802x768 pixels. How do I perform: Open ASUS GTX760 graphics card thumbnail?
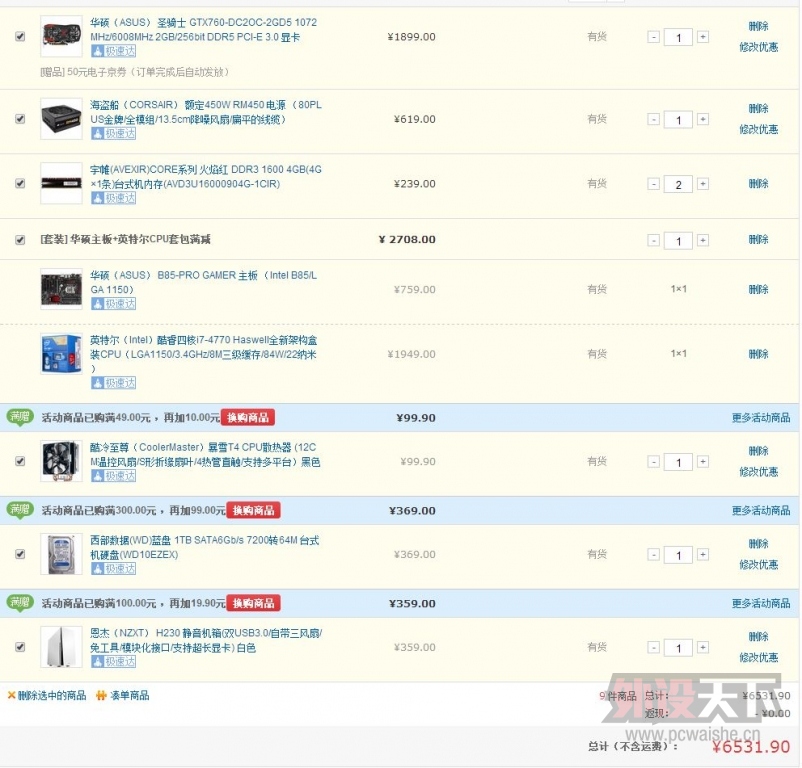point(61,36)
